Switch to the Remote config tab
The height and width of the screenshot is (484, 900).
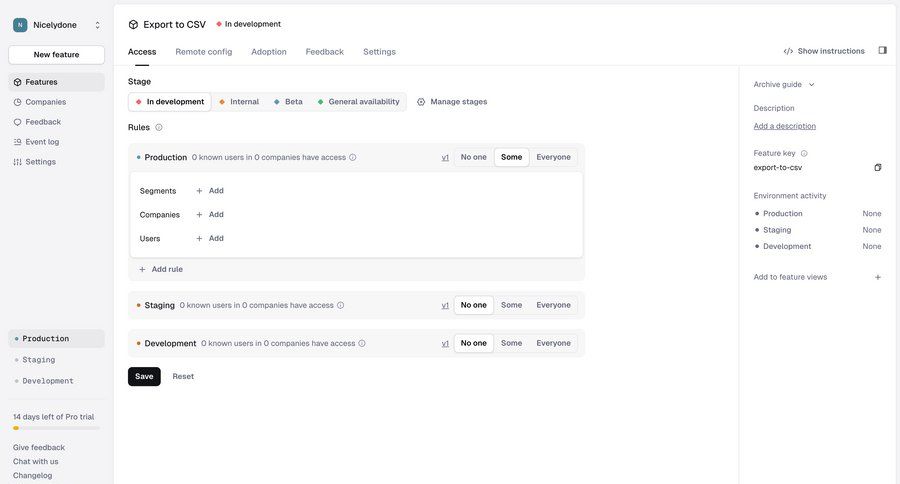[204, 52]
